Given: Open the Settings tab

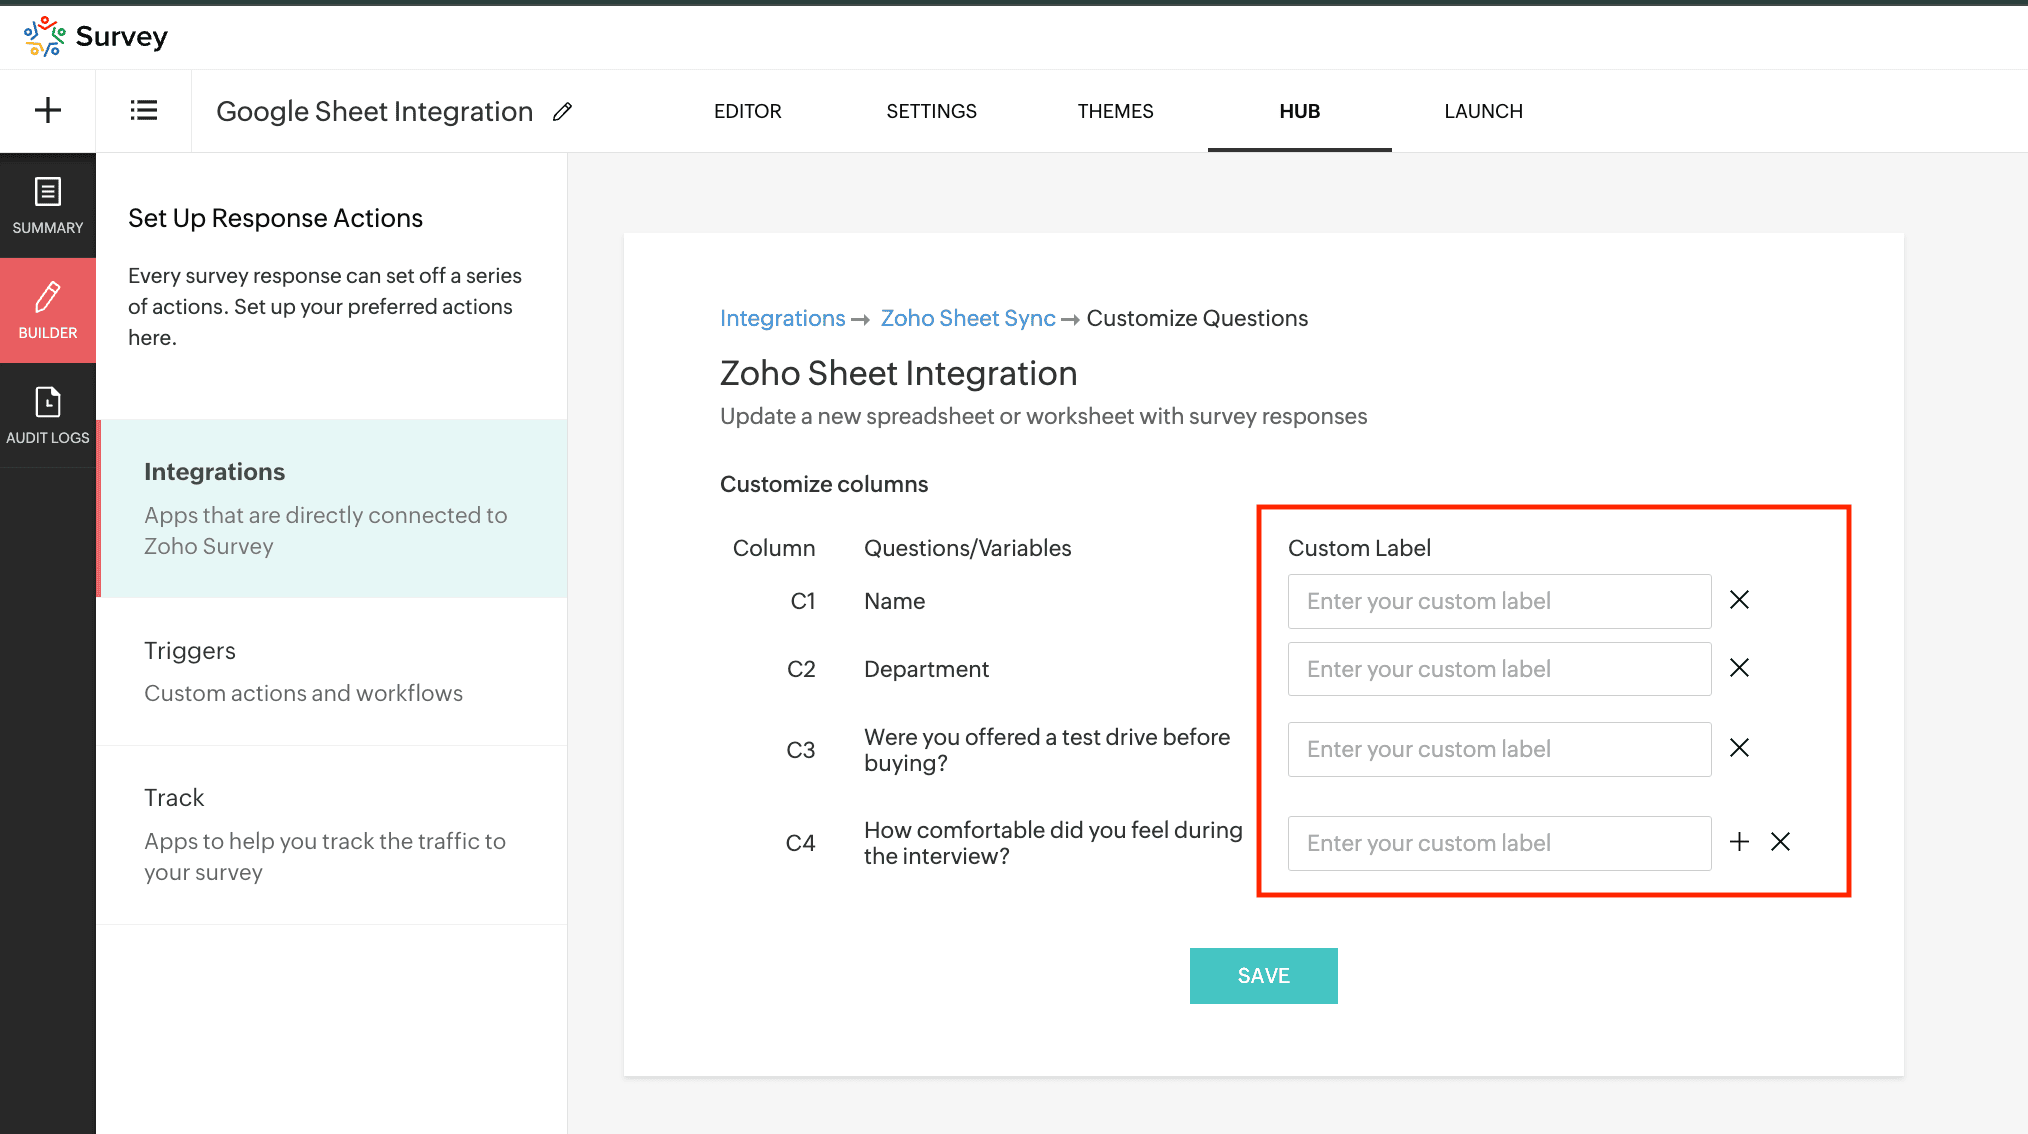Looking at the screenshot, I should [x=931, y=111].
